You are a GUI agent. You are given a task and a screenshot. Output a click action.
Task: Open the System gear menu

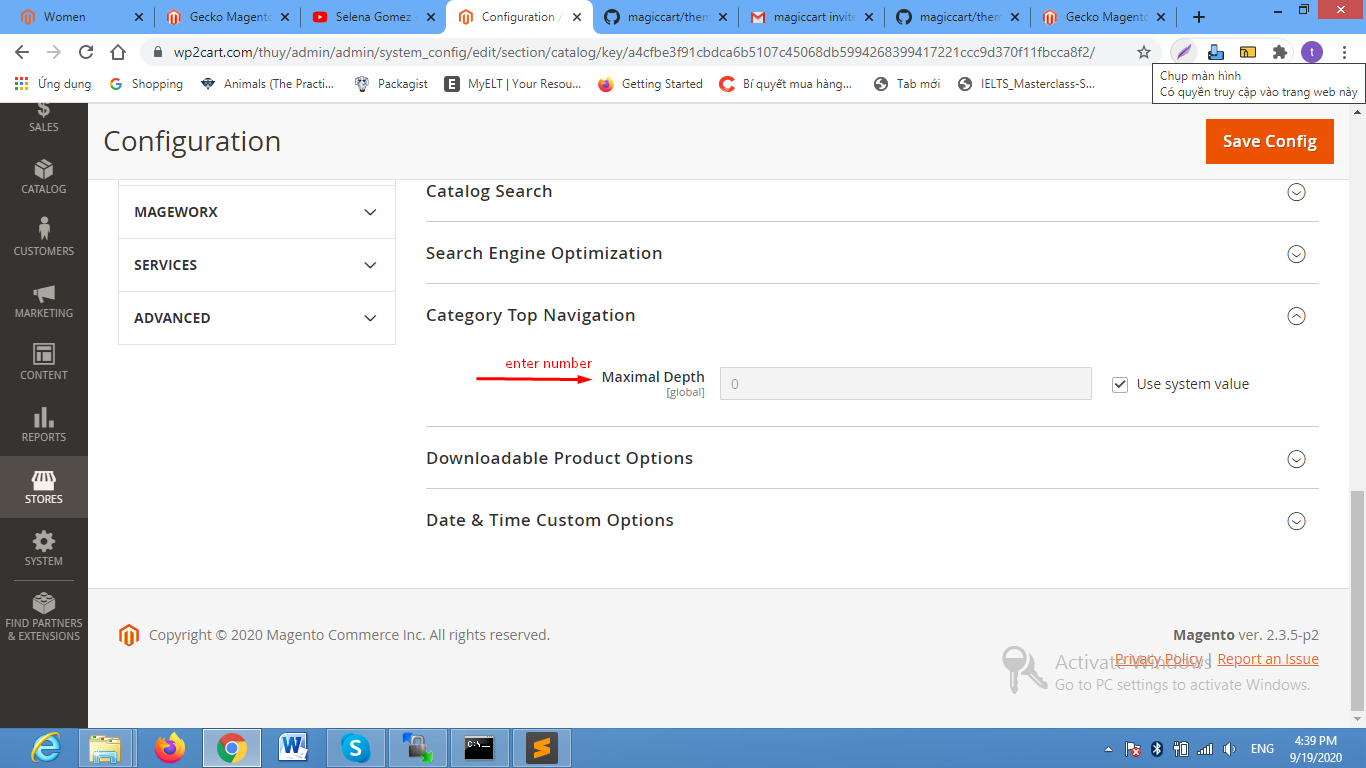43,548
